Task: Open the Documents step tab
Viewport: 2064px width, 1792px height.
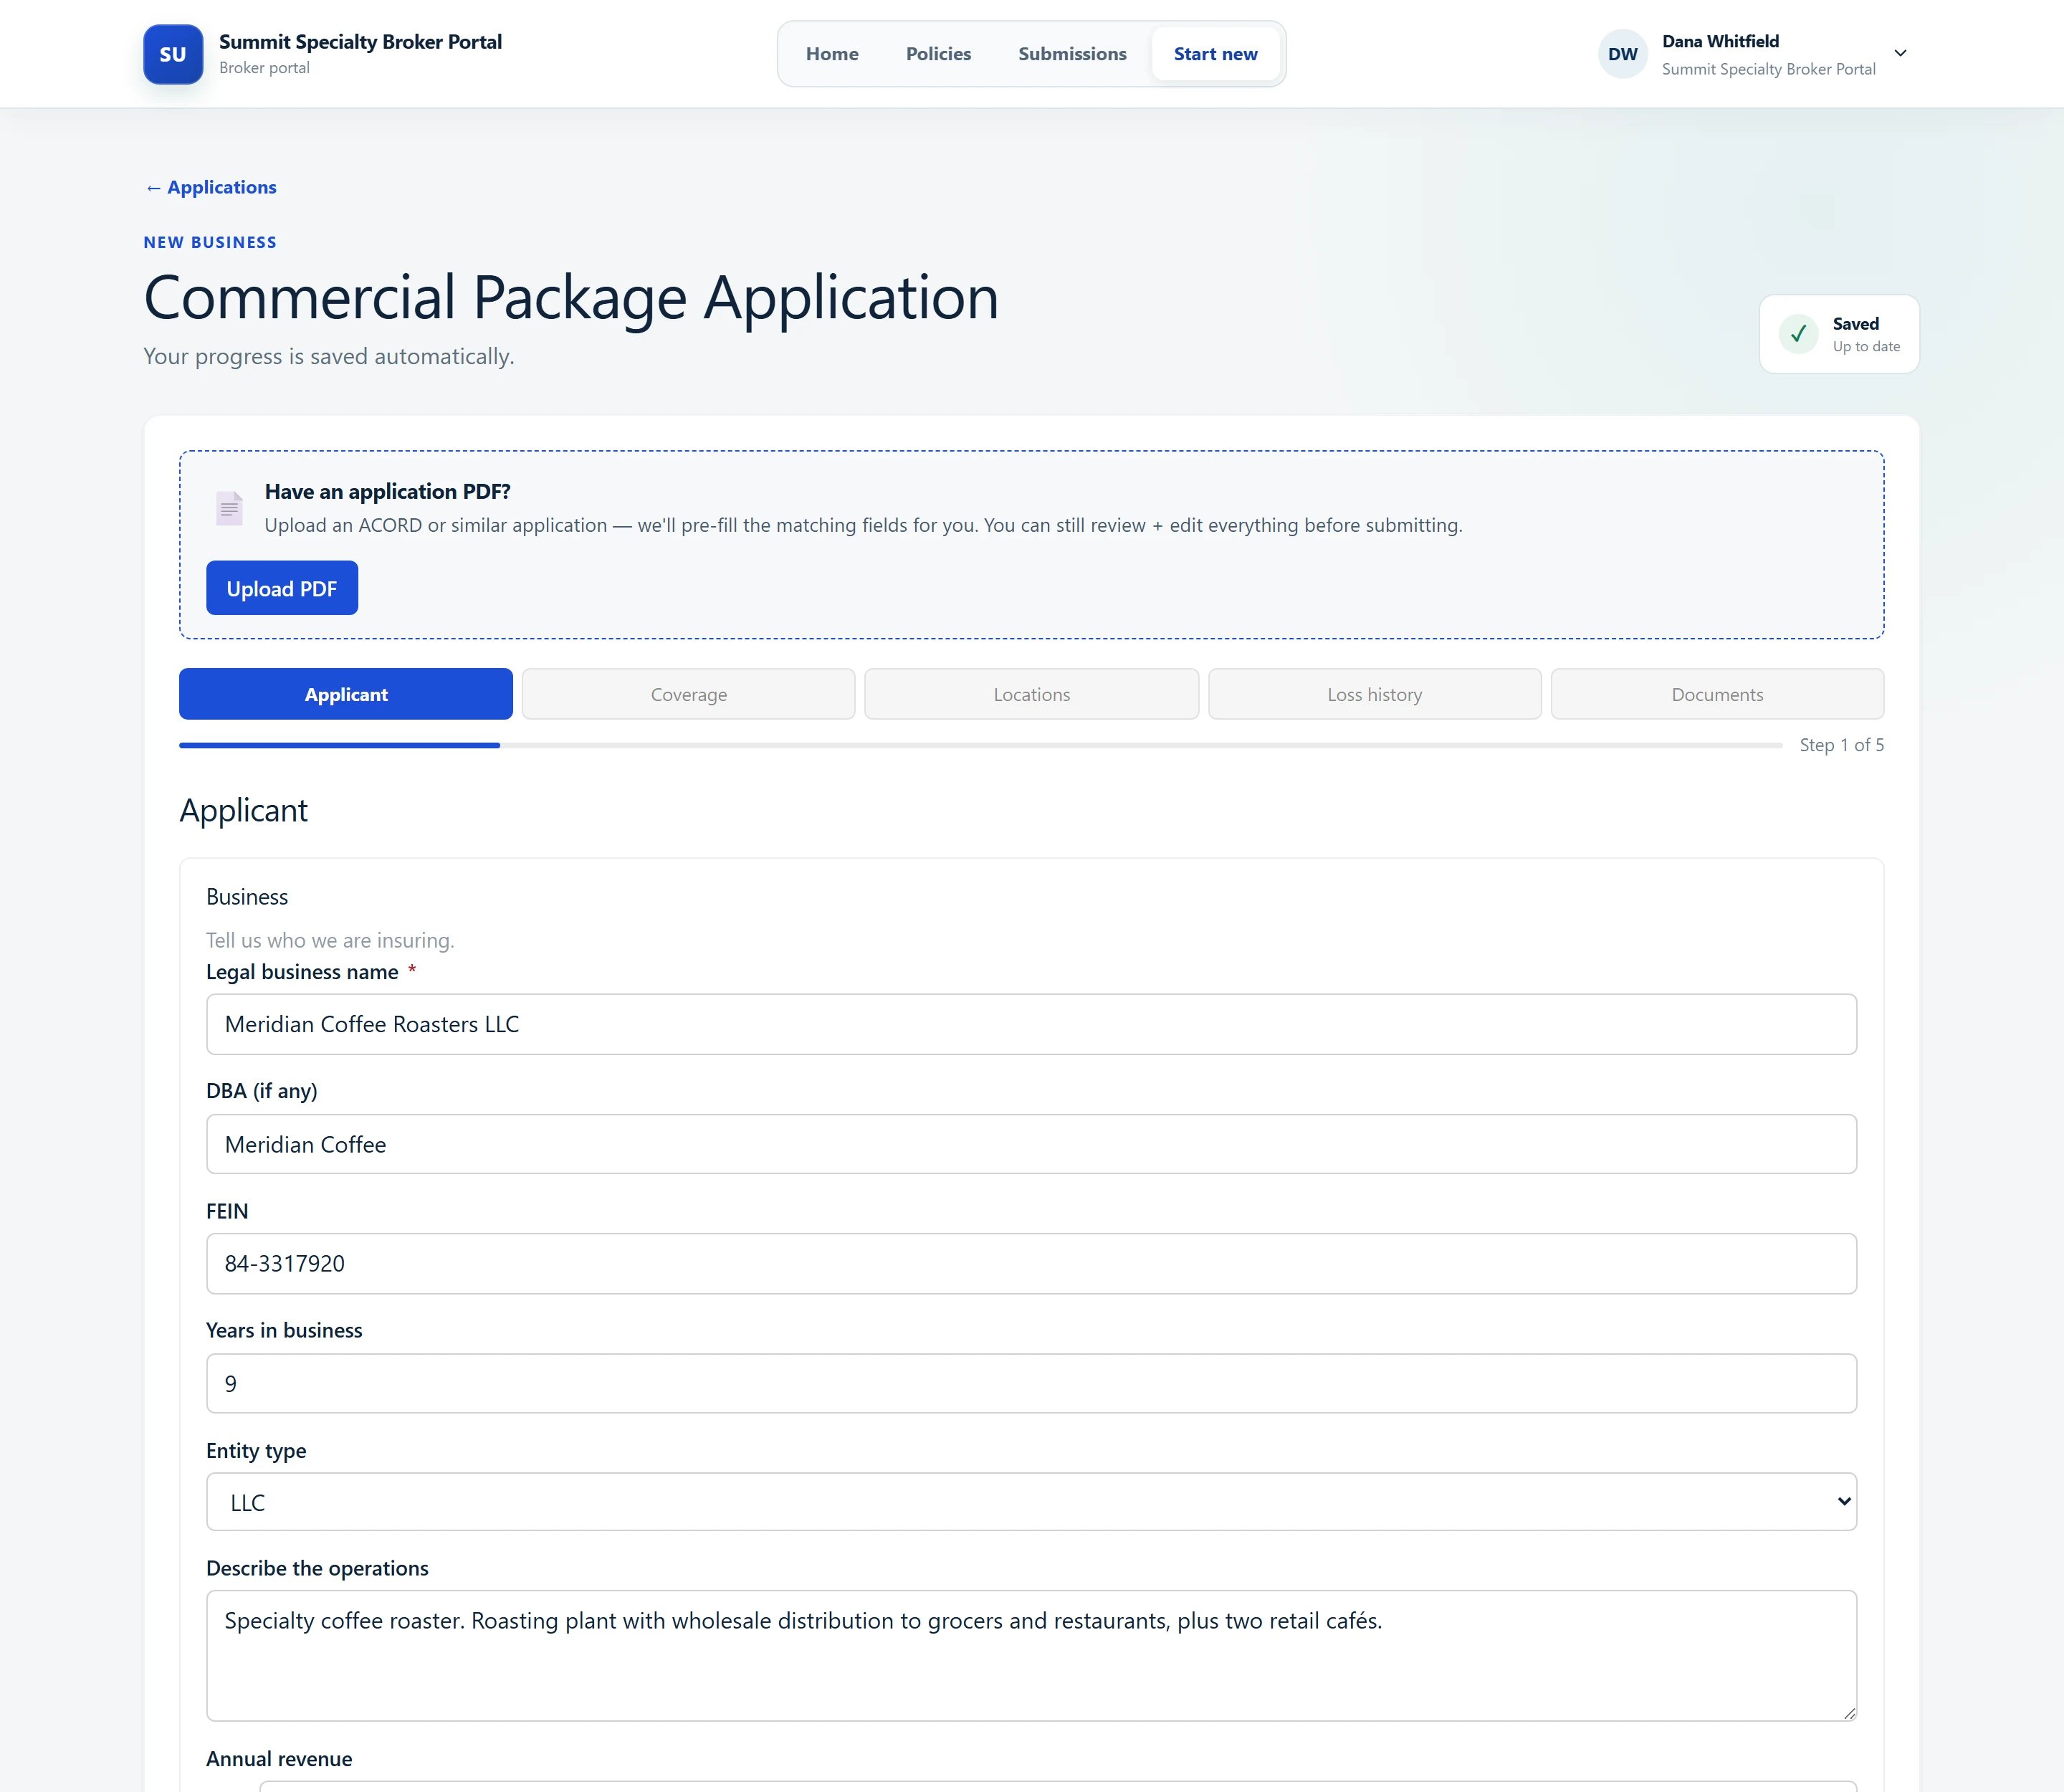Action: (x=1717, y=694)
